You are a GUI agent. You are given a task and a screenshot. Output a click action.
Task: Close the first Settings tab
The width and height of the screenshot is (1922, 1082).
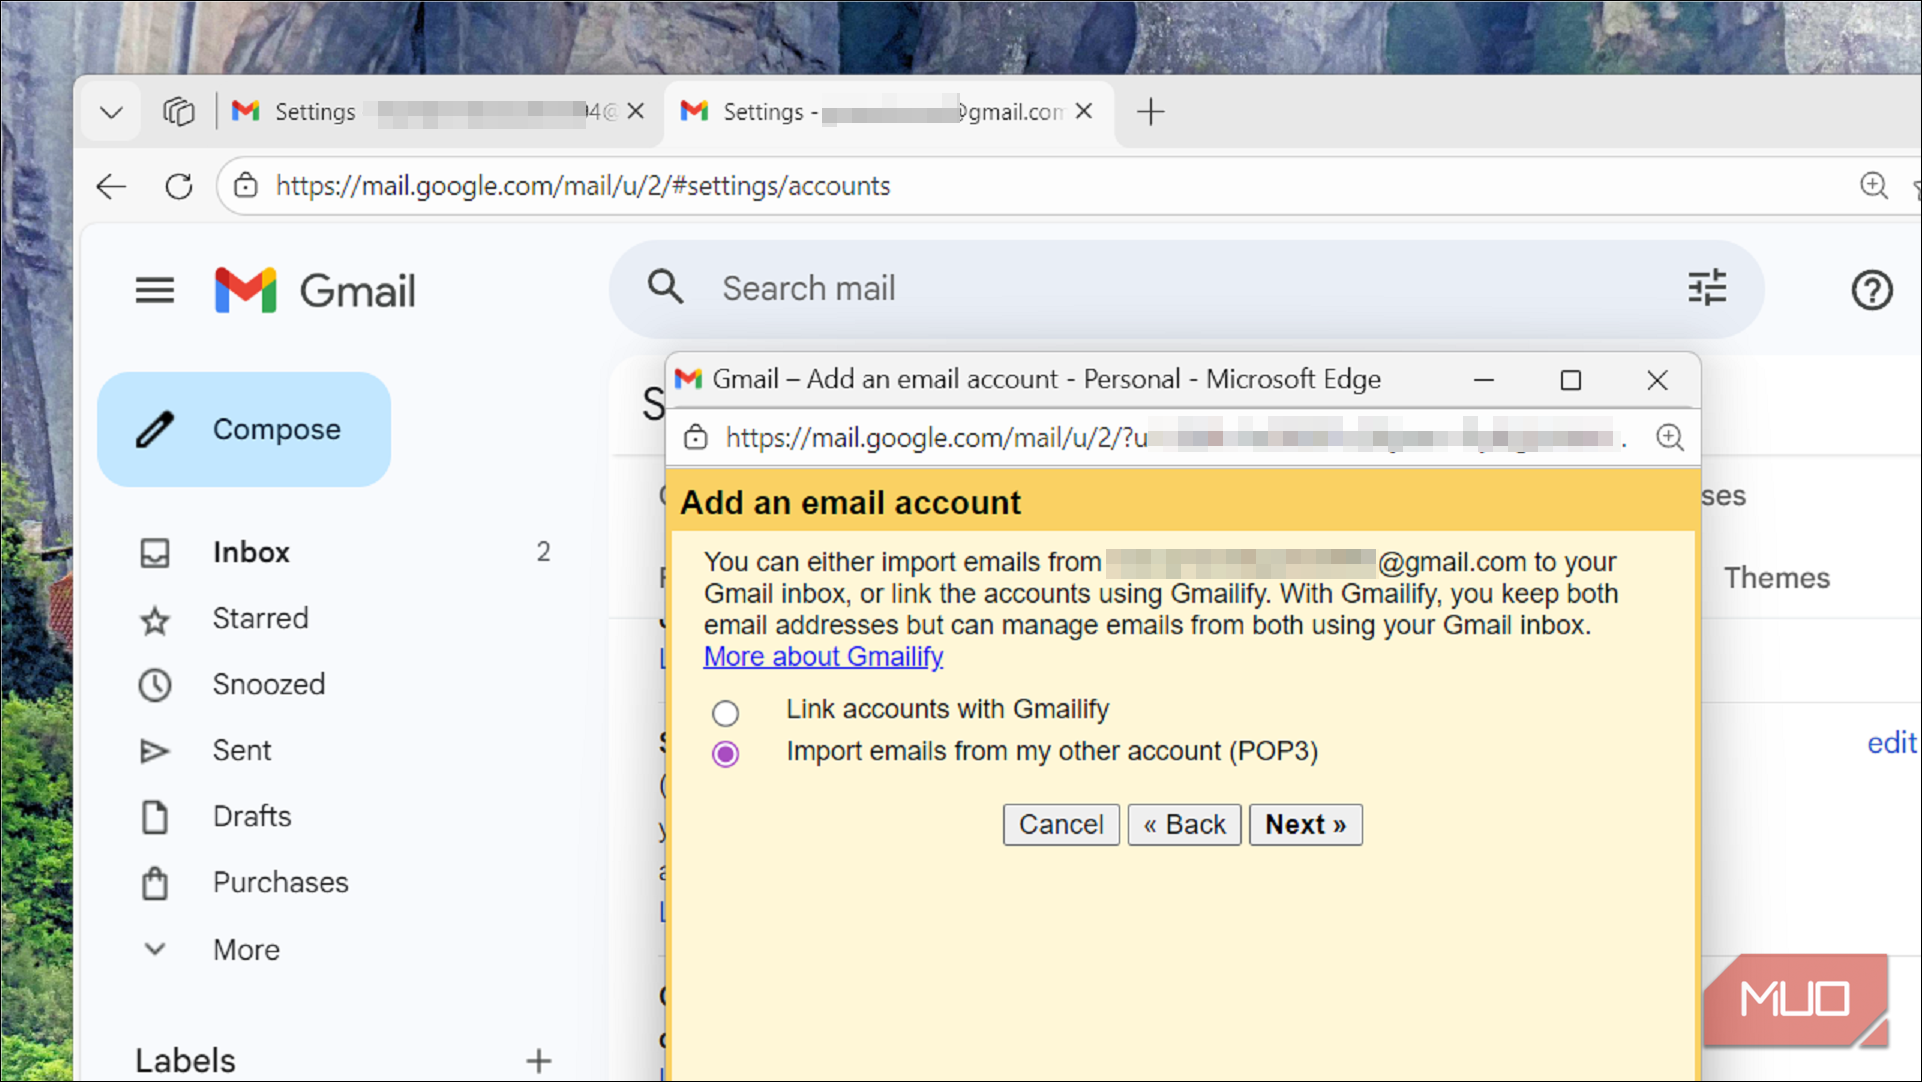pos(635,112)
